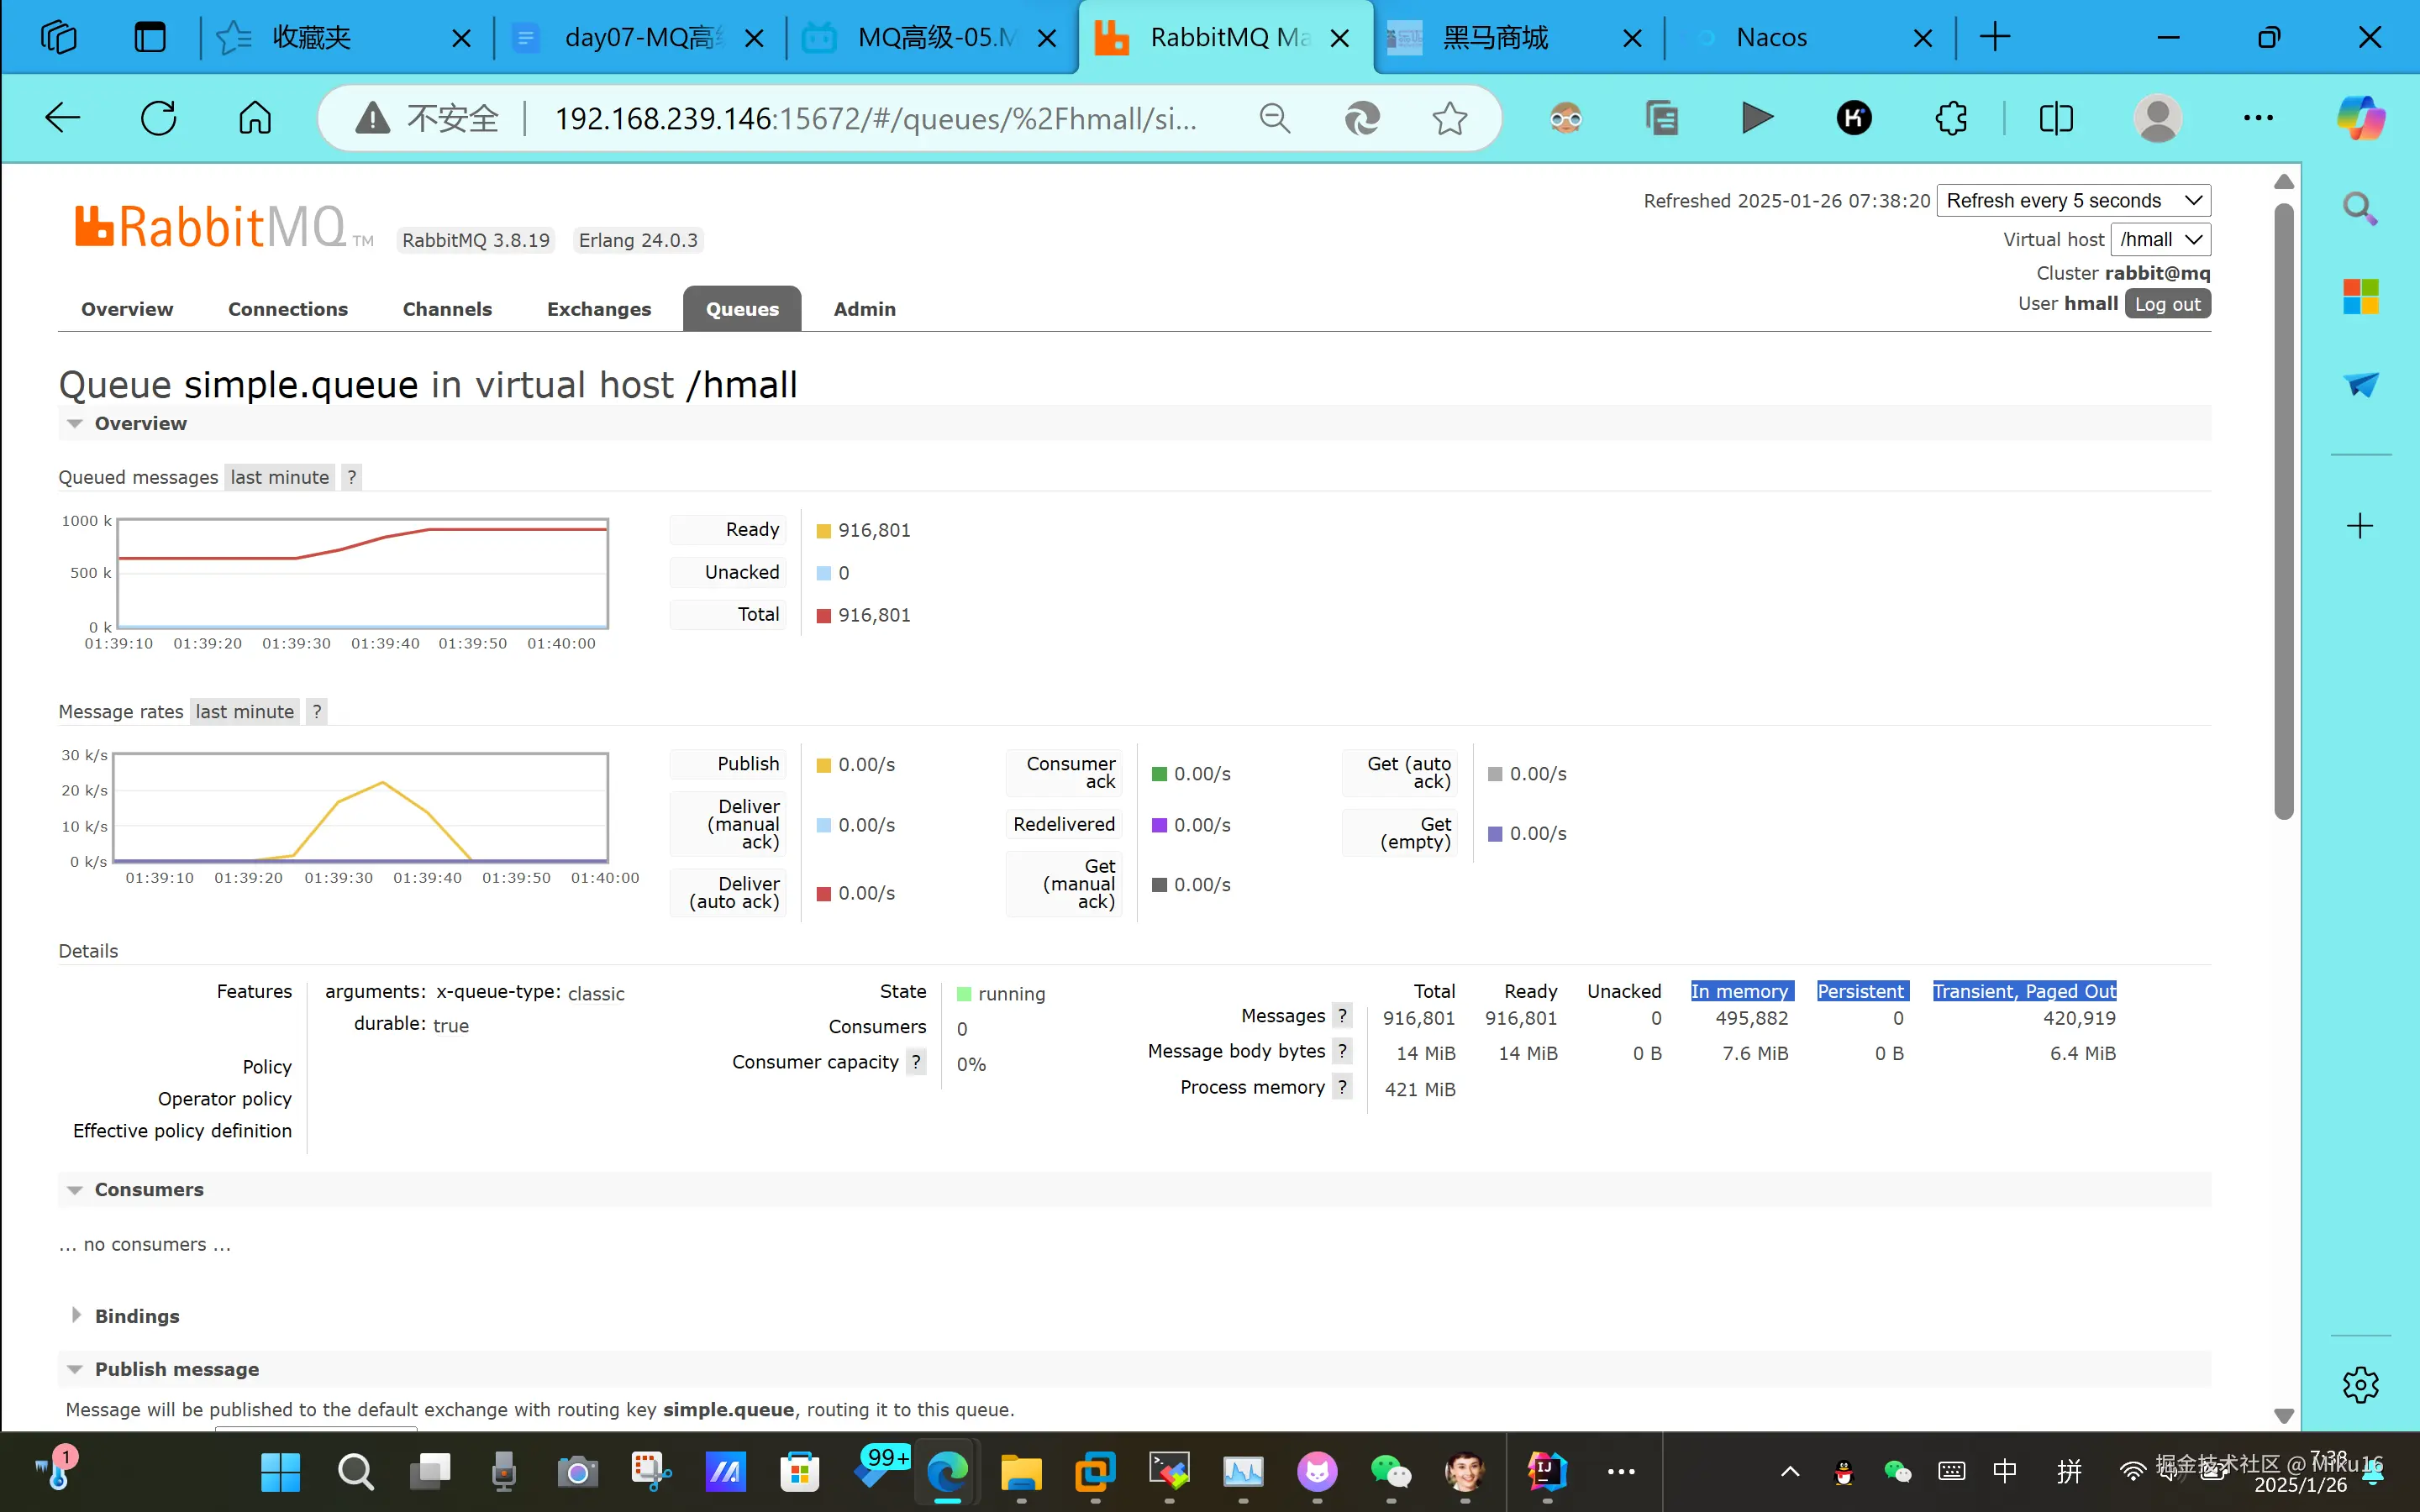
Task: Click the home page icon
Action: pyautogui.click(x=254, y=118)
